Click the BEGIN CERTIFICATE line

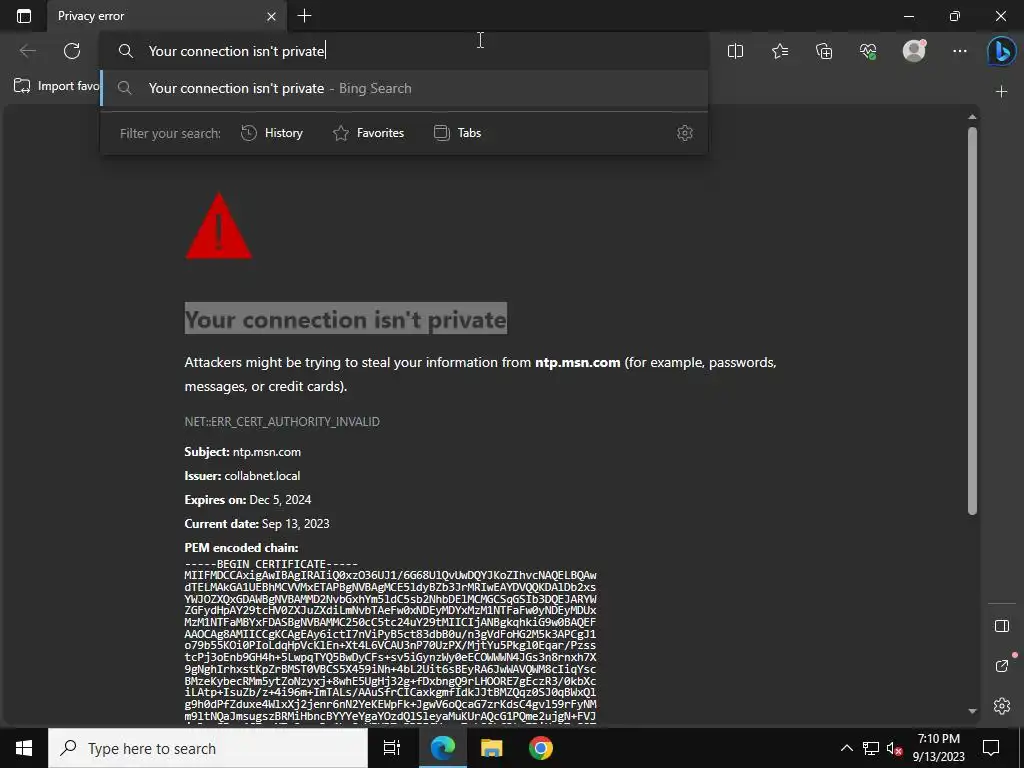click(x=271, y=564)
